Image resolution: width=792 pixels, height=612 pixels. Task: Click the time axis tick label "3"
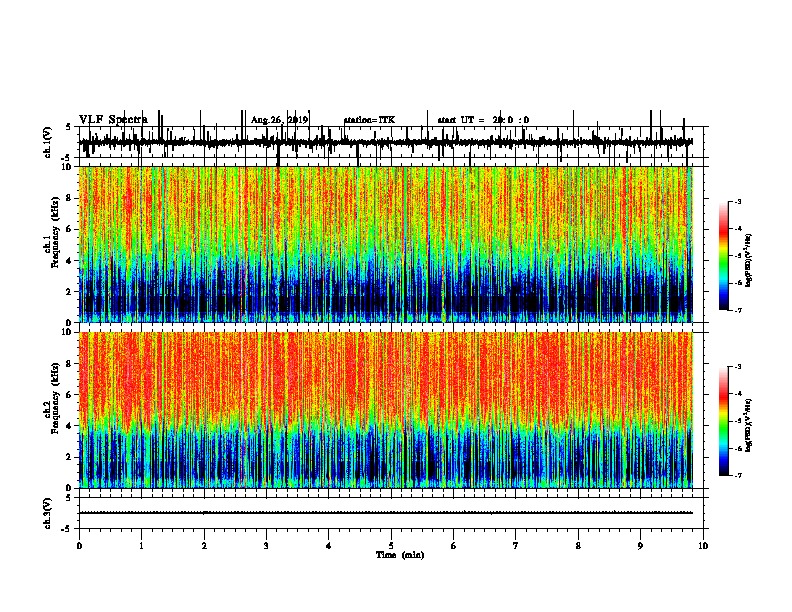(x=266, y=546)
